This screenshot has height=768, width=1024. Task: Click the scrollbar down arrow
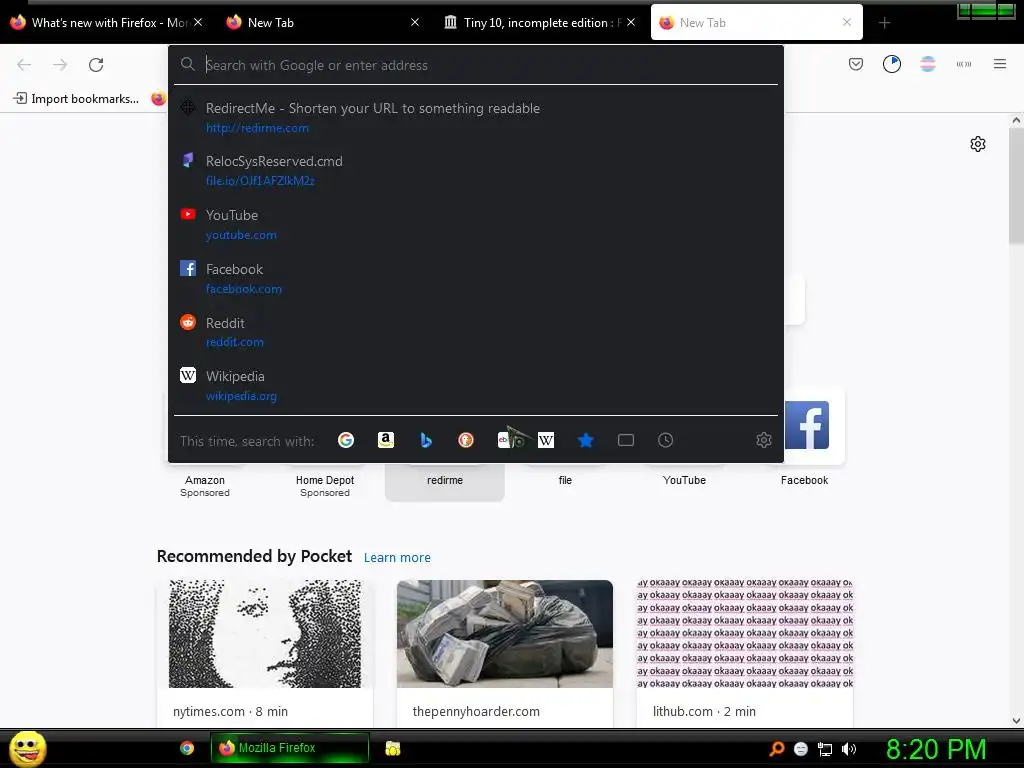coord(1016,720)
